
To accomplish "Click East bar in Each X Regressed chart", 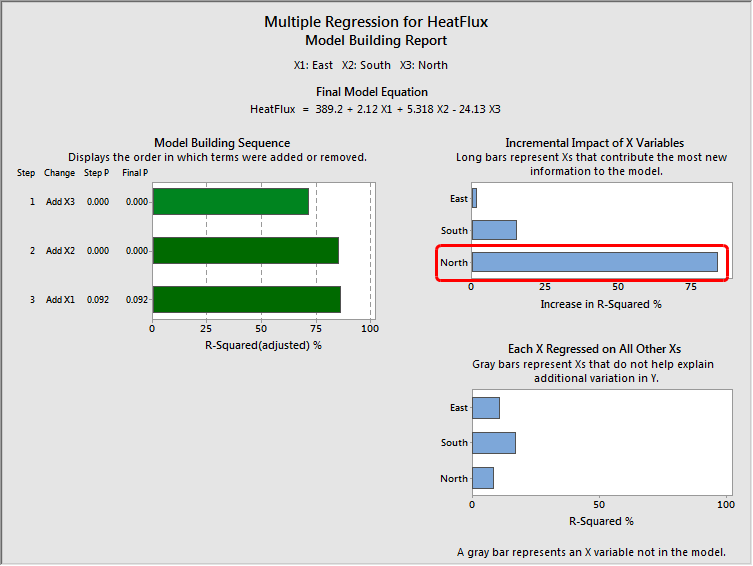I will tap(485, 408).
